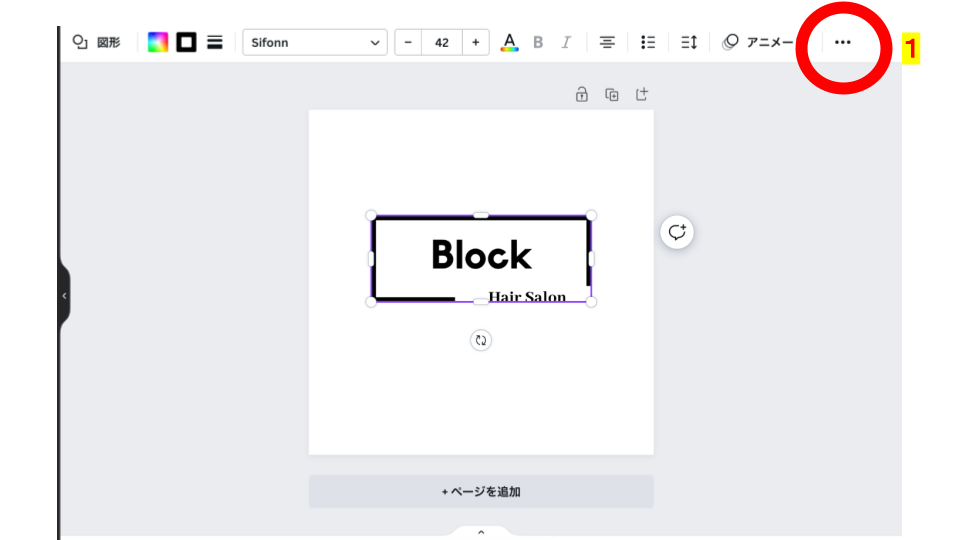The image size is (960, 540).
Task: Open the border style lines icon
Action: (x=215, y=42)
